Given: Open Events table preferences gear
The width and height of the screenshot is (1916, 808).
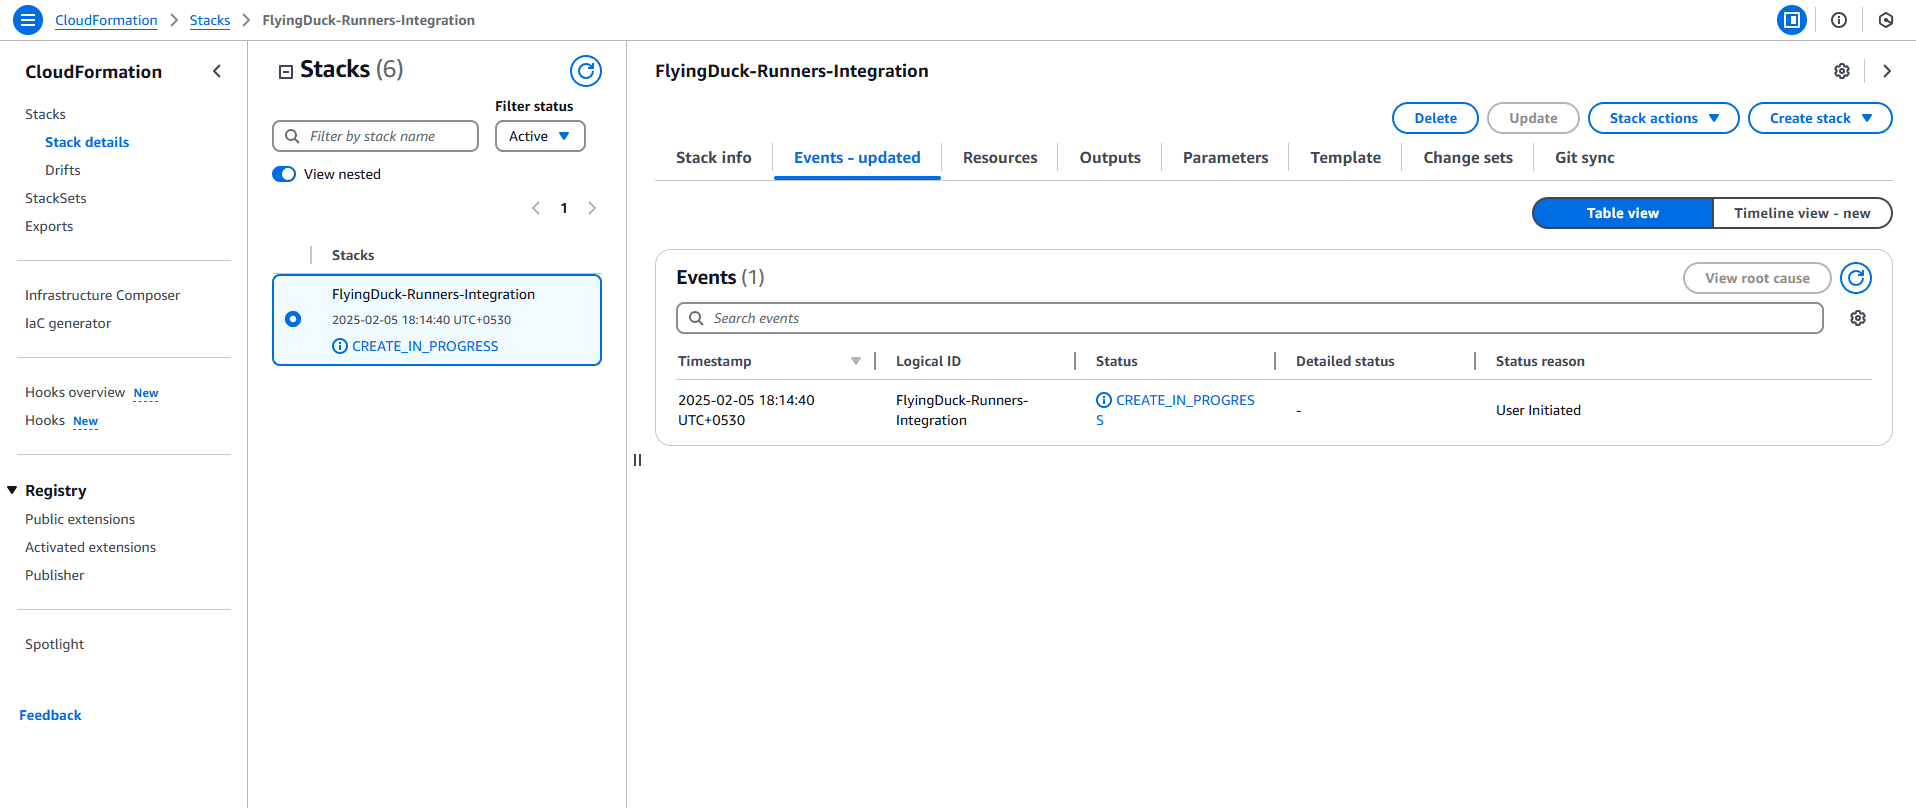Looking at the screenshot, I should [x=1858, y=318].
